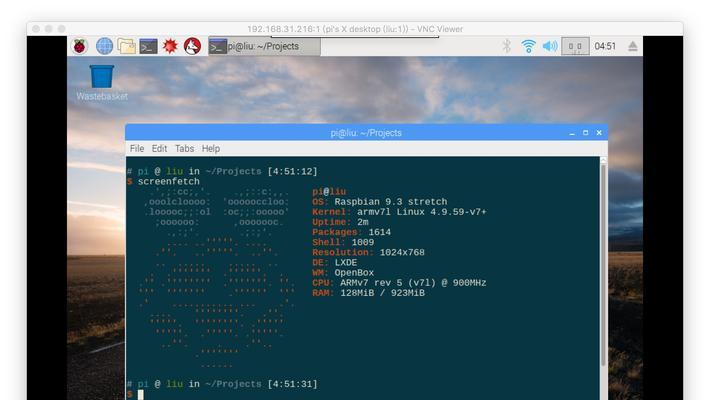Click the 'RAM: 128MiB / 923MiB' line

[x=368, y=293]
